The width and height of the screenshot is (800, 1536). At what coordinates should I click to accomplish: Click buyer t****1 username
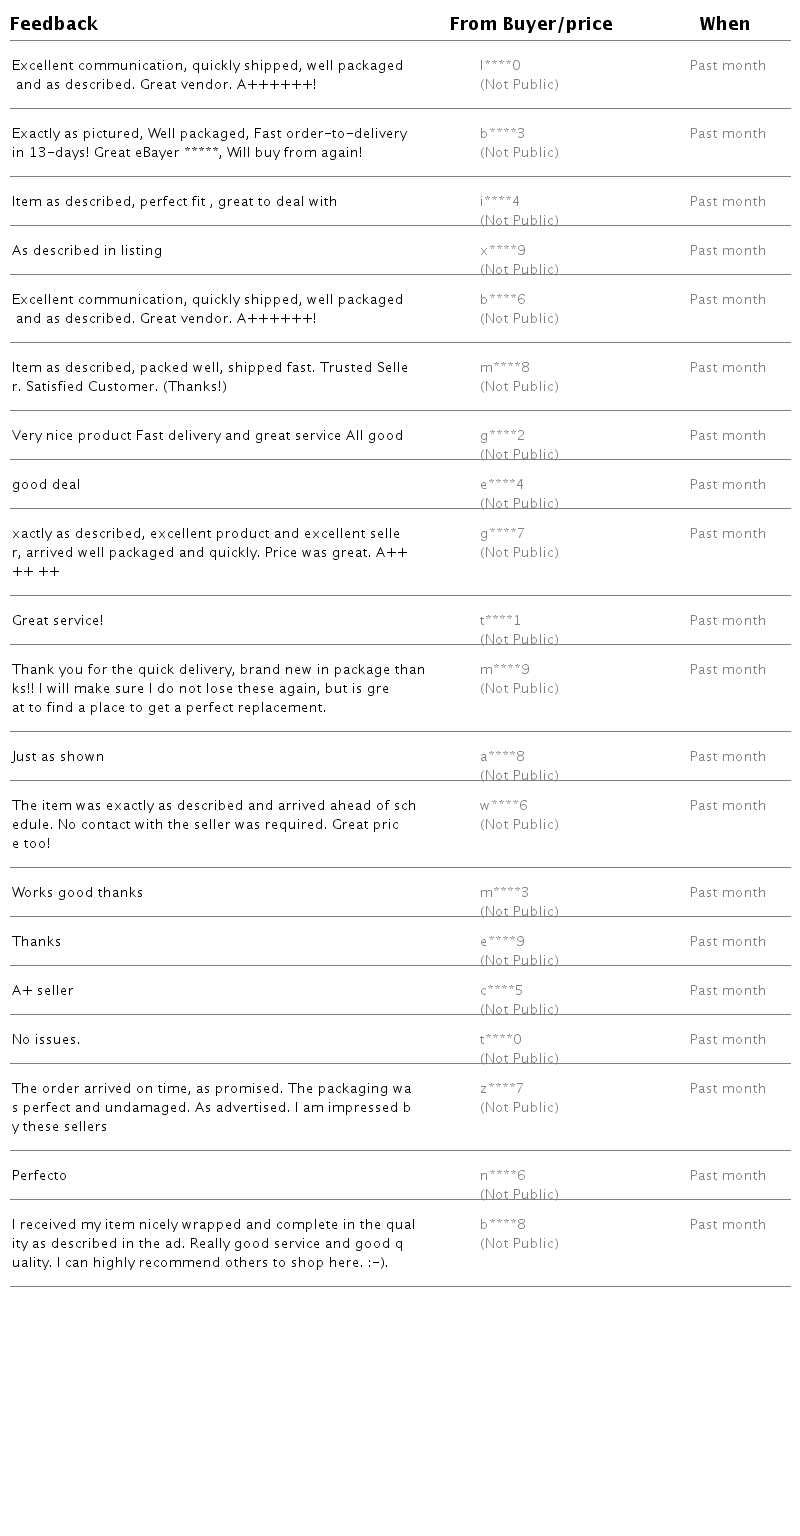[x=501, y=621]
